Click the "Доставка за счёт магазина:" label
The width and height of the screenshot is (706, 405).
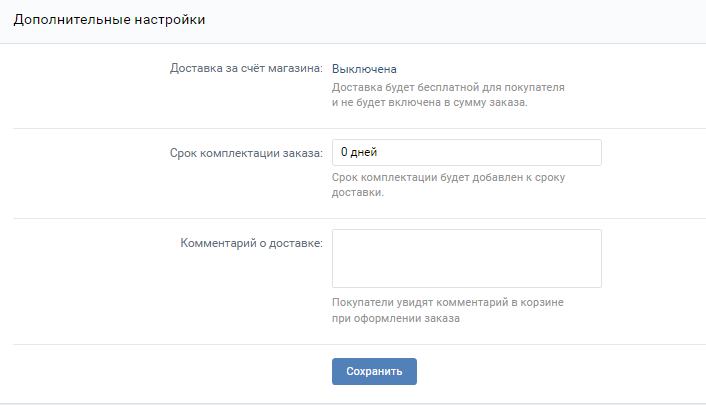coord(246,69)
